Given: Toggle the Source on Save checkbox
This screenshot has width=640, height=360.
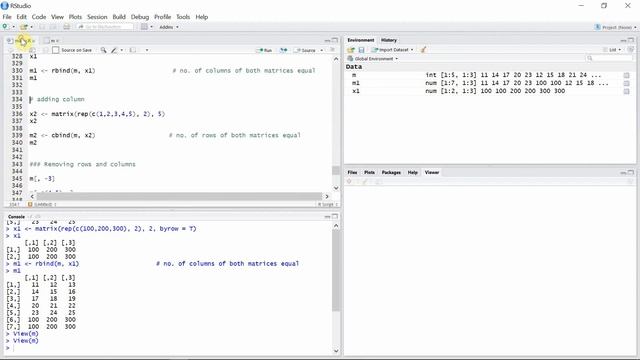Looking at the screenshot, I should [x=56, y=50].
